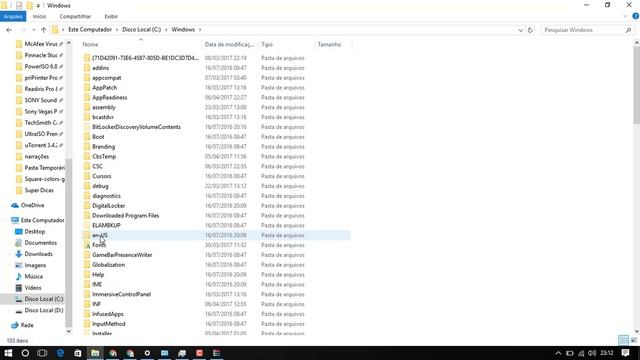Open Quick Access Toolbar customize dropdown
This screenshot has height=360, width=640.
38,6
